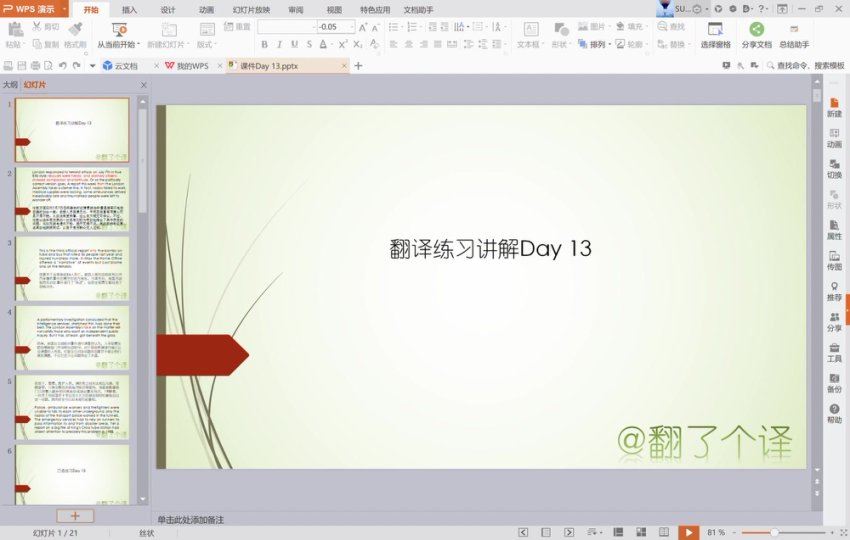The image size is (850, 540).
Task: Click the Find (查找) button
Action: click(x=671, y=27)
